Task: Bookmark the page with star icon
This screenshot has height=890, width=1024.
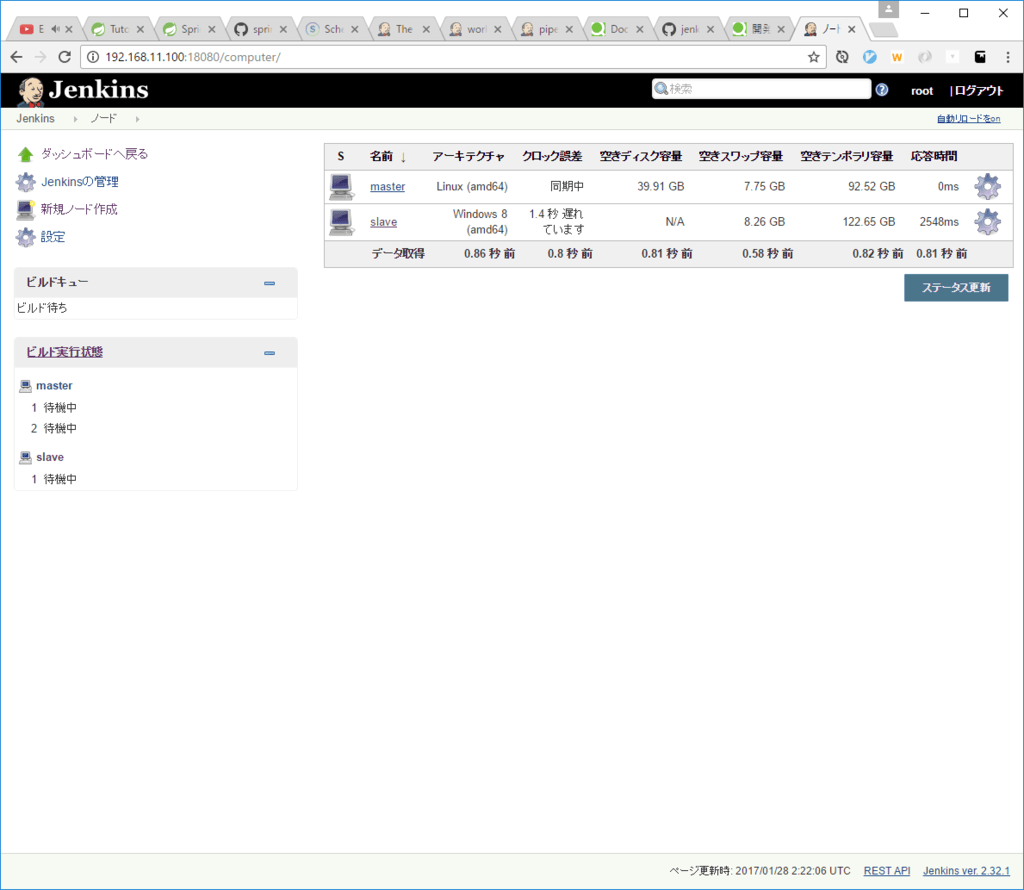Action: [814, 57]
